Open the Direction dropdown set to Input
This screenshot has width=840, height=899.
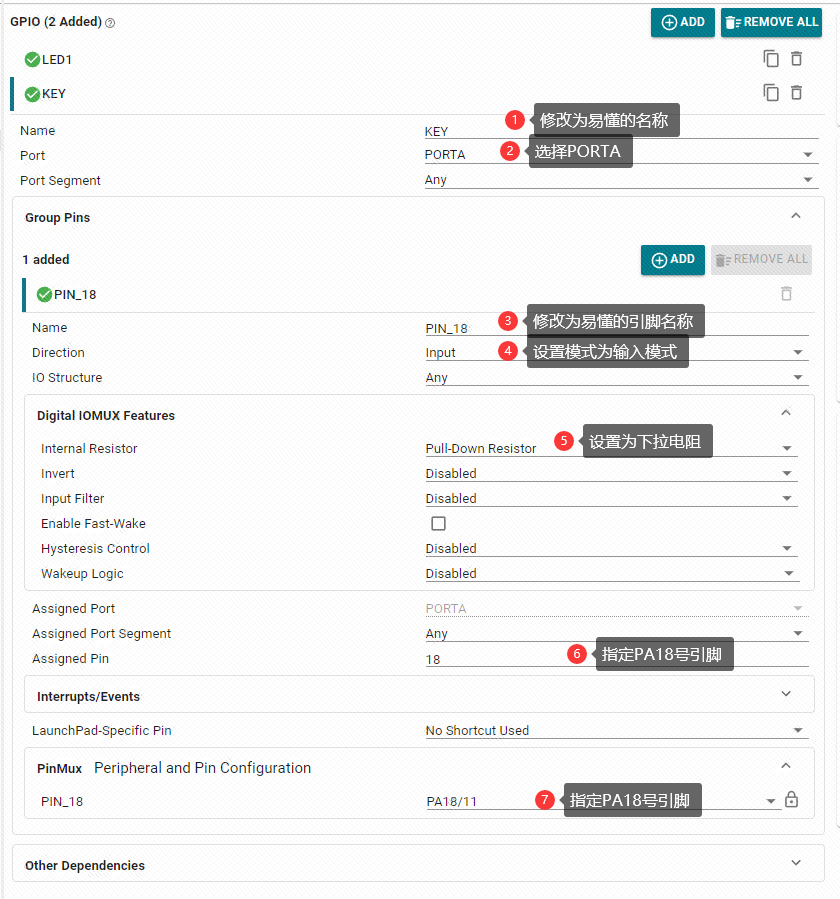click(617, 352)
